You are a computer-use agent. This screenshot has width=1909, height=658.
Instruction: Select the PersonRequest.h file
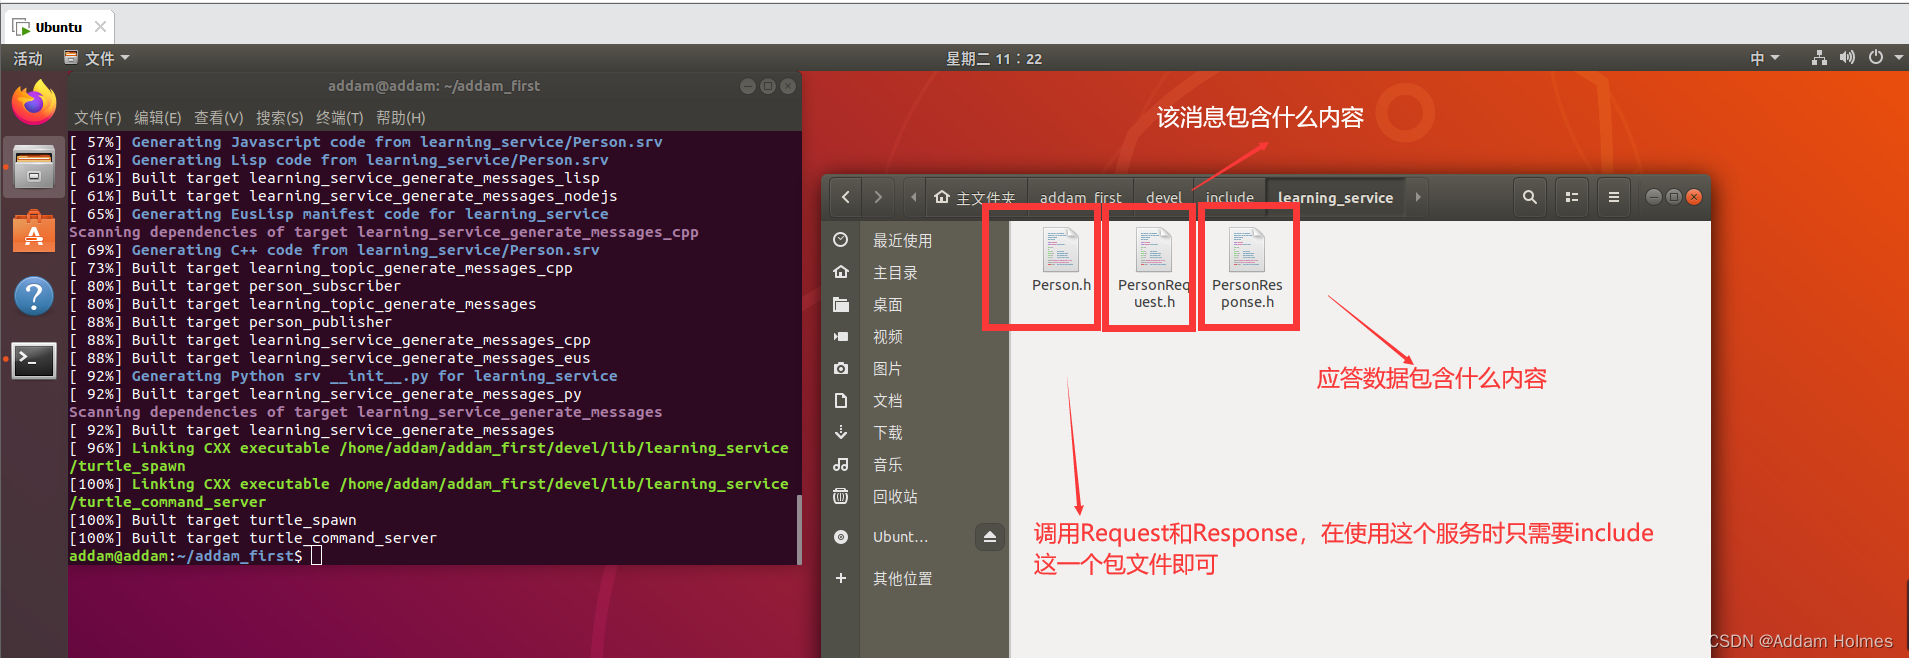(x=1154, y=268)
